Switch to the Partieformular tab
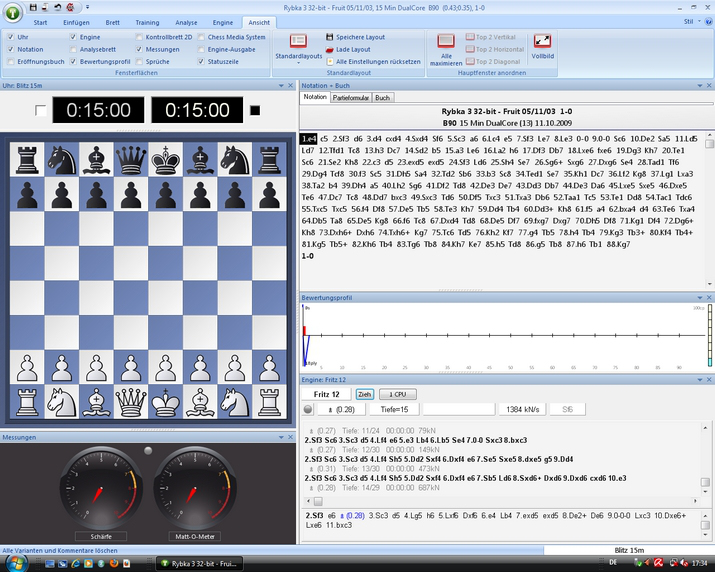This screenshot has width=715, height=572. point(350,98)
